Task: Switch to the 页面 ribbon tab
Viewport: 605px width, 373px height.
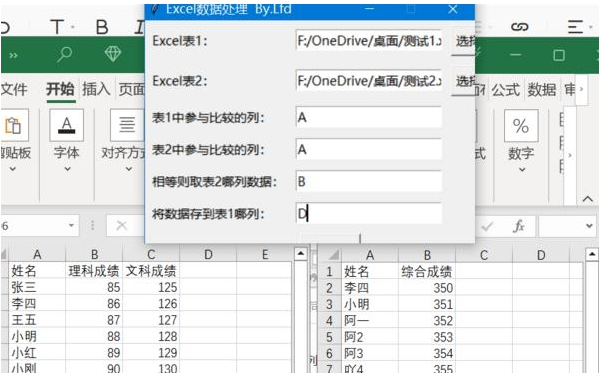Action: (x=131, y=89)
